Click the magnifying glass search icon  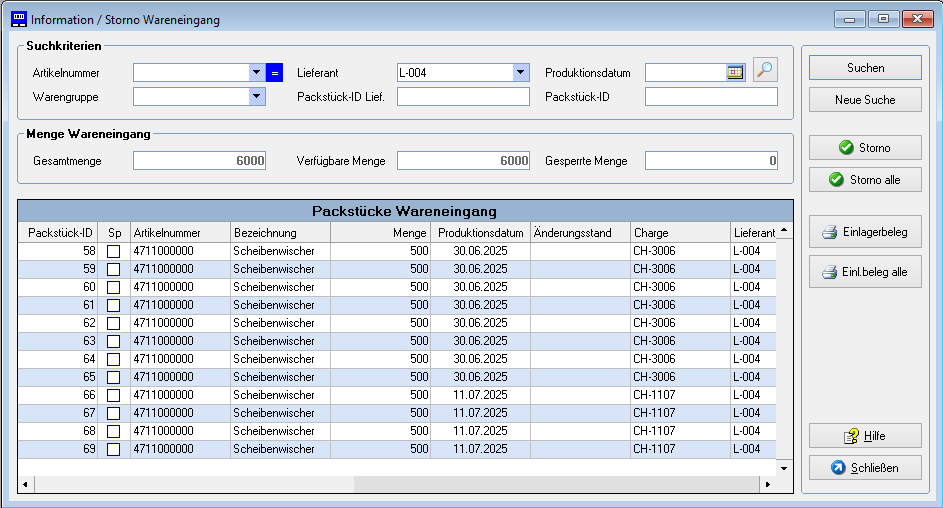pyautogui.click(x=765, y=70)
